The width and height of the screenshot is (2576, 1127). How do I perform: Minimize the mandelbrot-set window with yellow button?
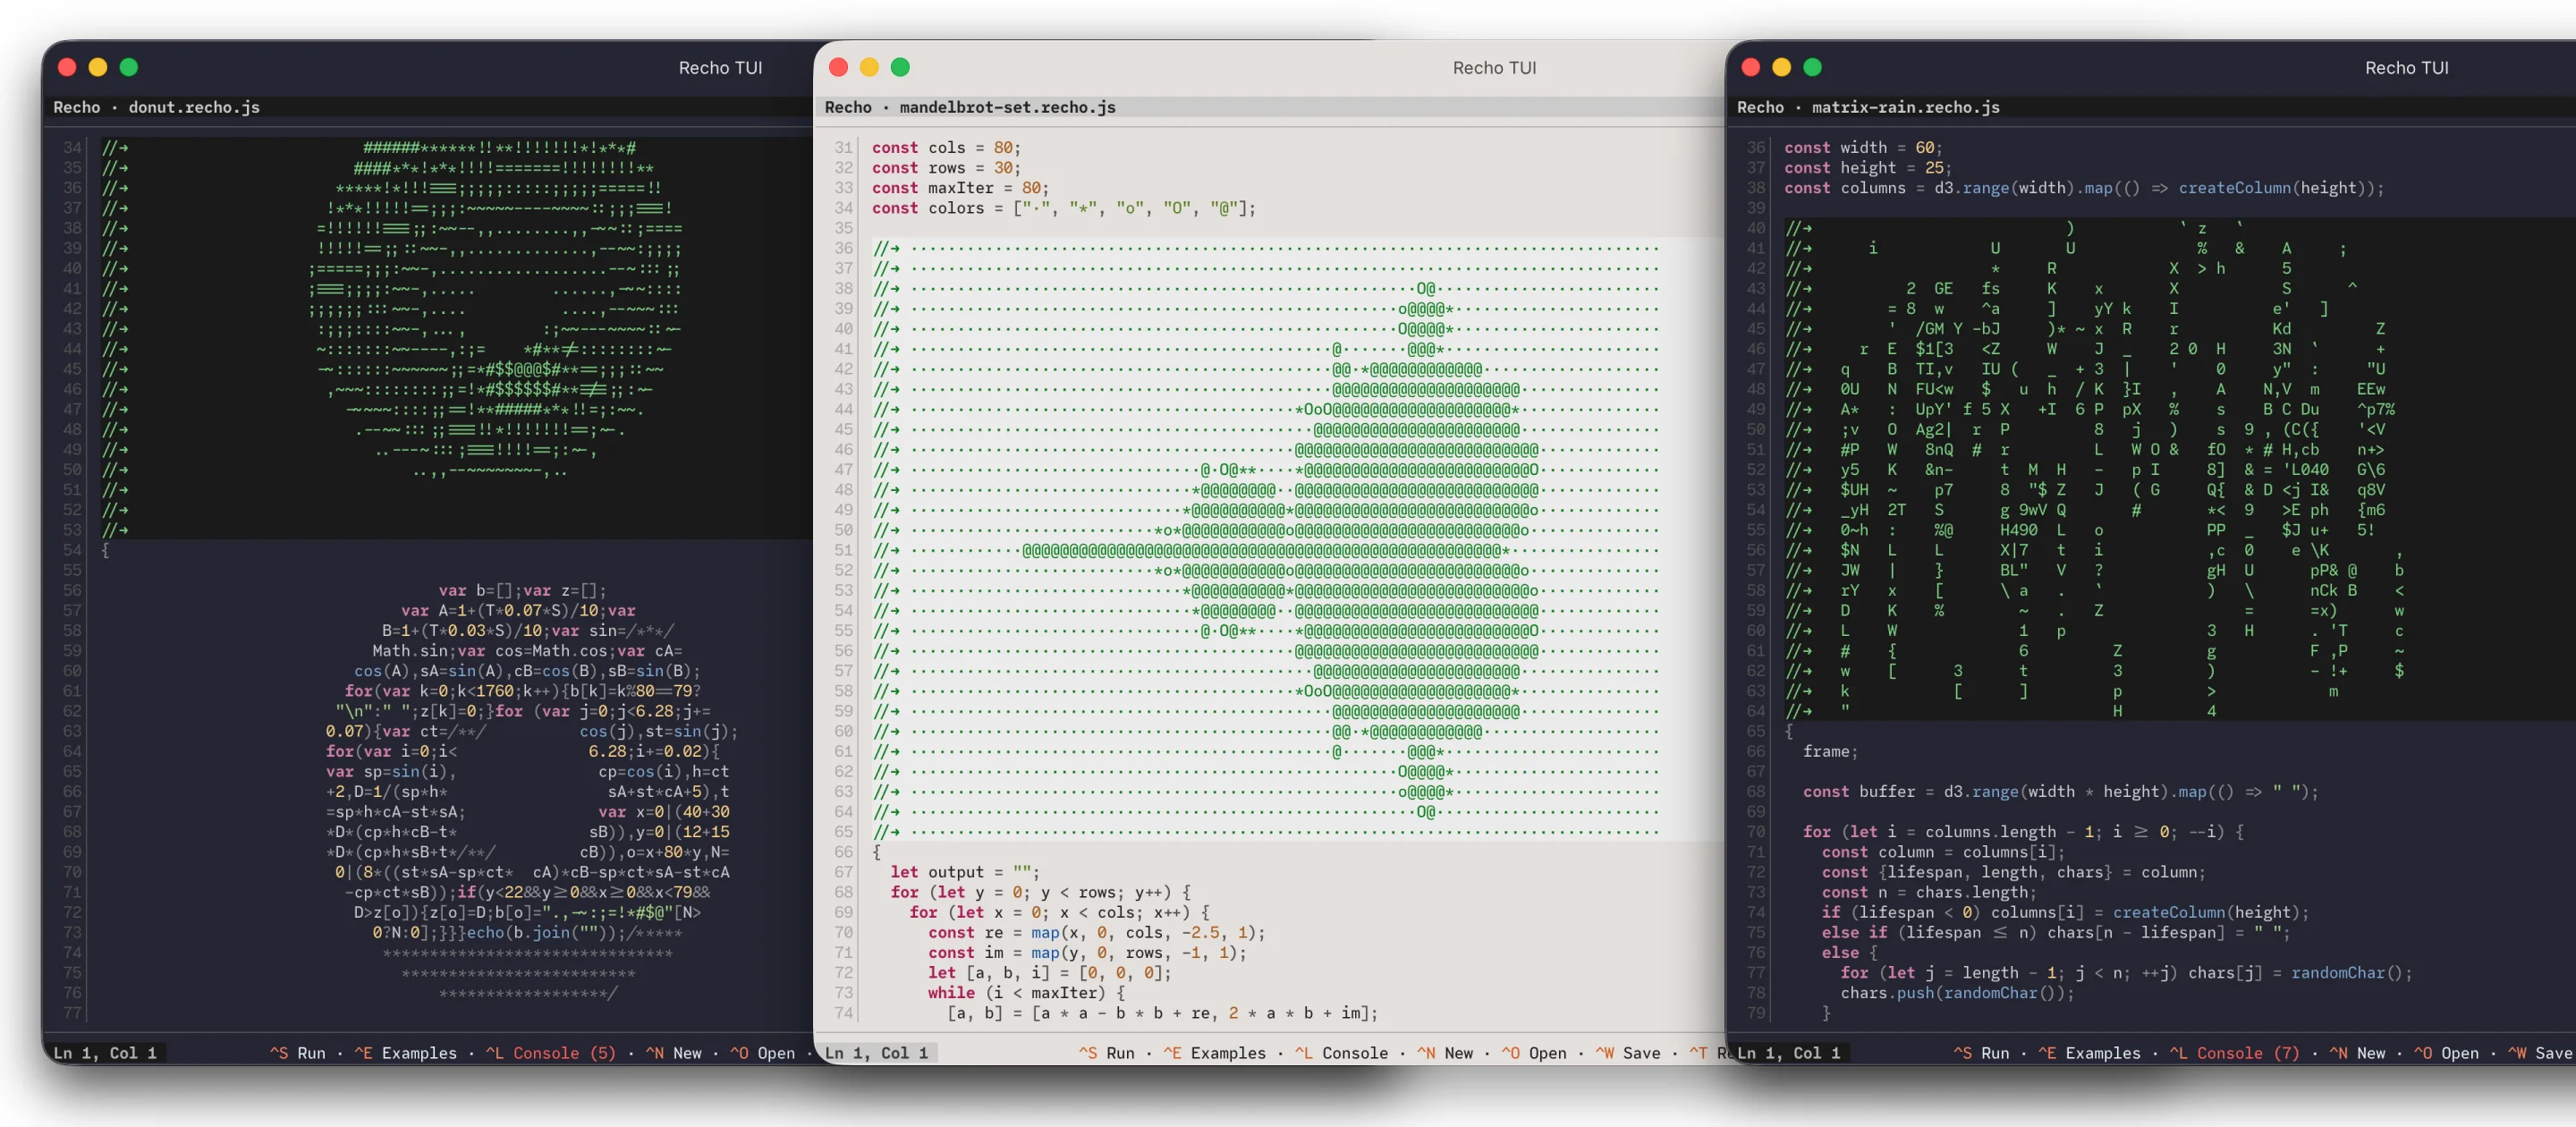click(870, 67)
